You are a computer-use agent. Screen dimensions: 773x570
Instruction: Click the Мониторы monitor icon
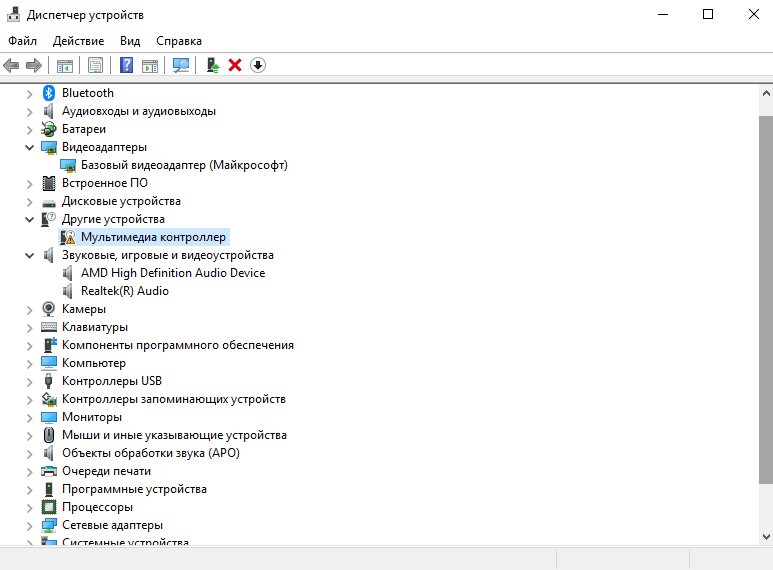click(49, 417)
